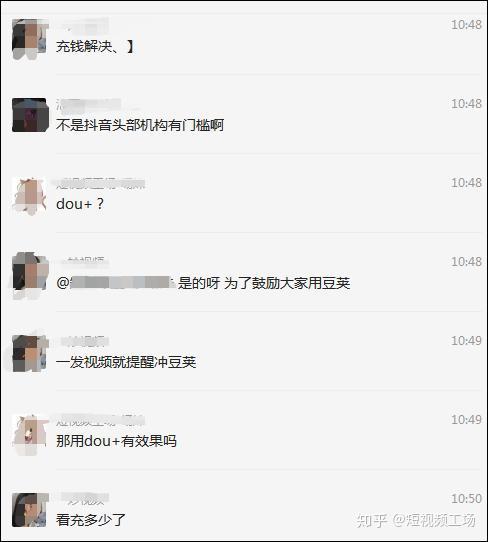The height and width of the screenshot is (542, 488).
Task: Select the message 充钱解决、】
Action: (95, 46)
